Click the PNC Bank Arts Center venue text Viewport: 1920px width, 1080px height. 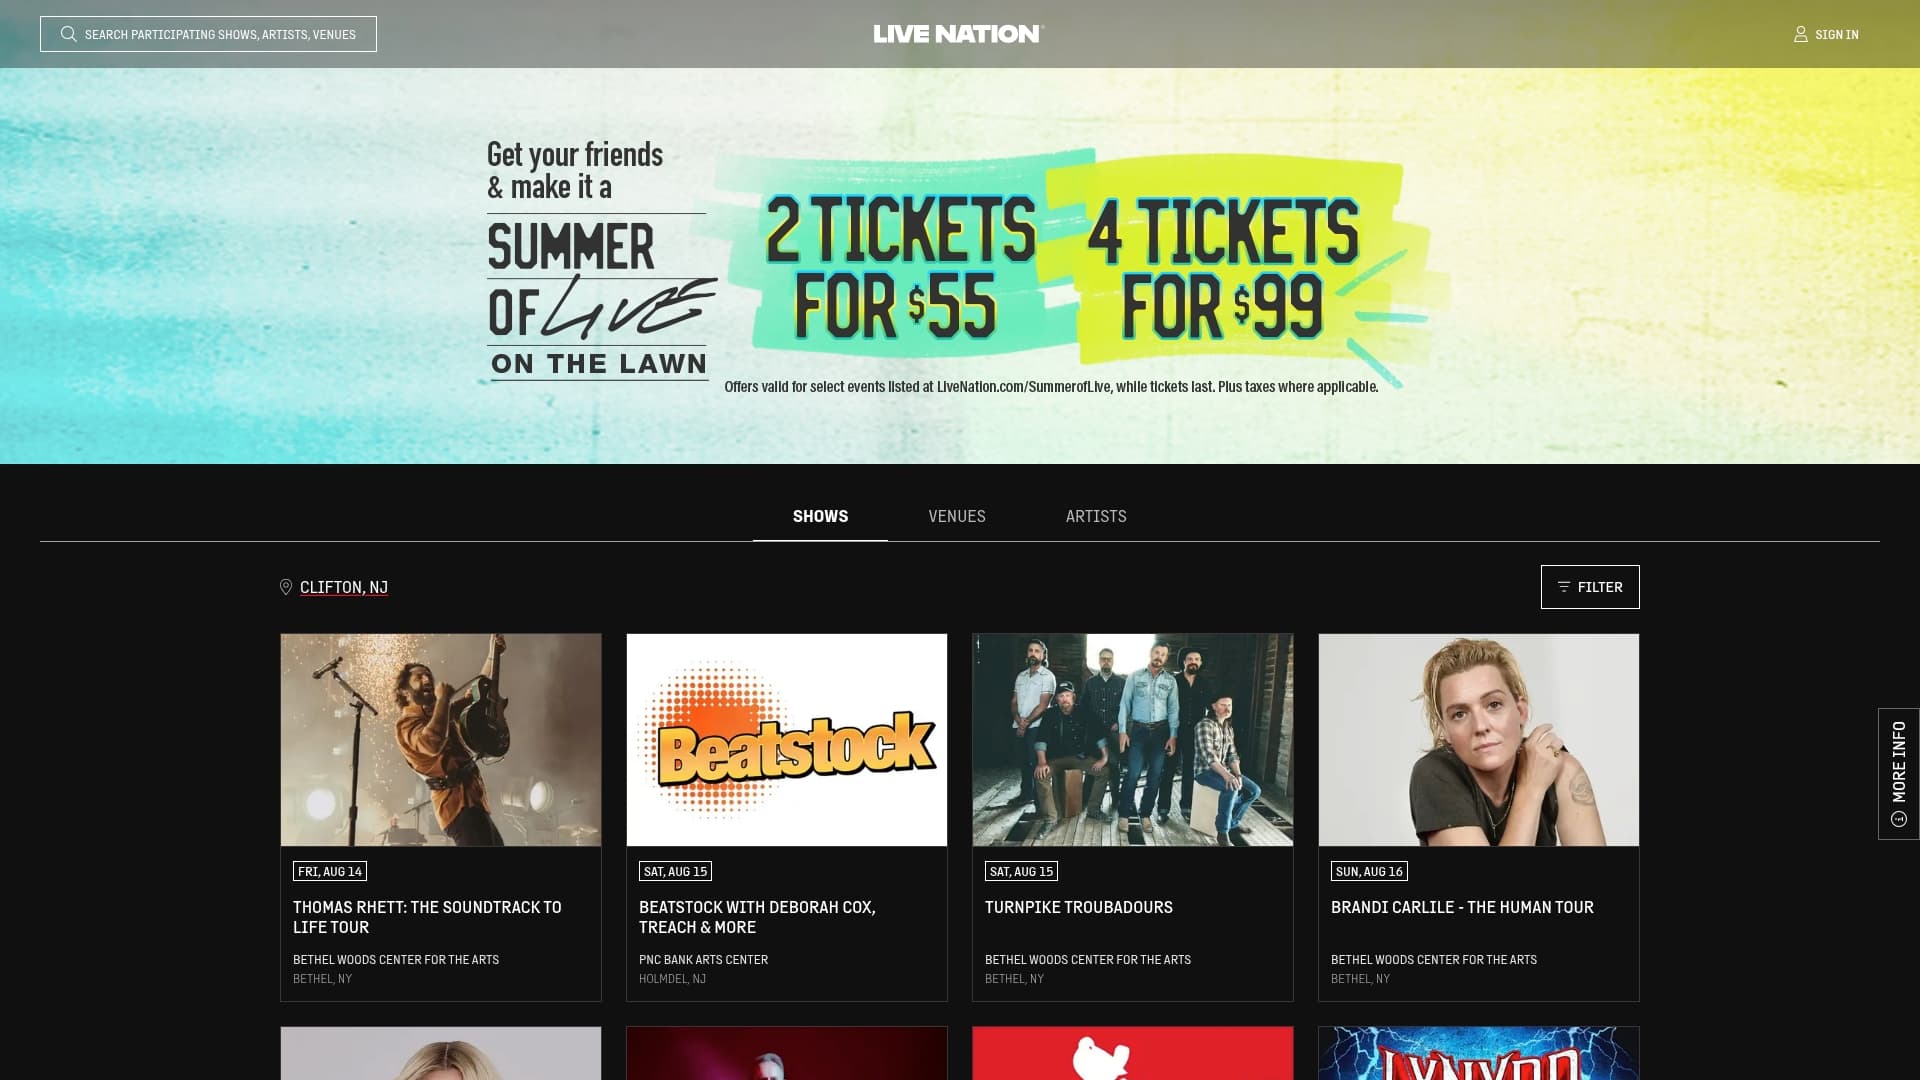click(703, 959)
